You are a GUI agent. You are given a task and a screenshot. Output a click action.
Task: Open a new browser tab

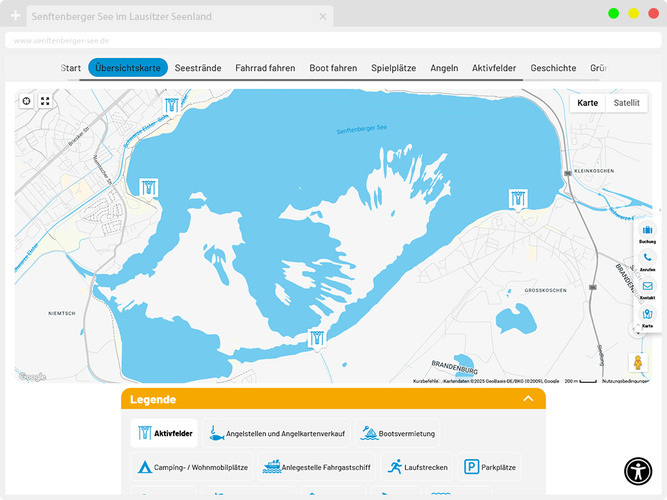15,16
